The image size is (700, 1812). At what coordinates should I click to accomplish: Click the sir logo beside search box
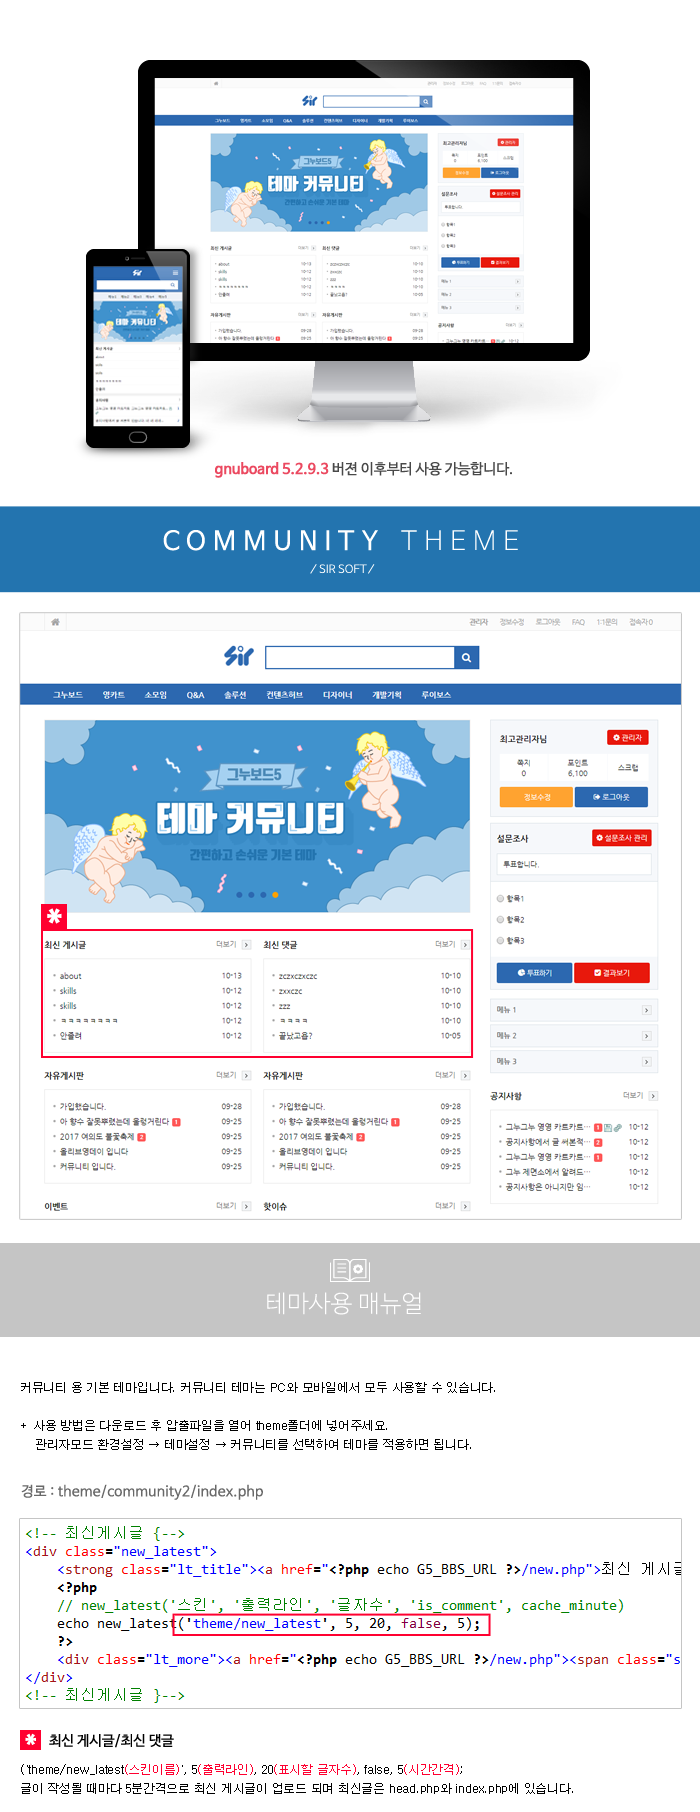[x=239, y=656]
